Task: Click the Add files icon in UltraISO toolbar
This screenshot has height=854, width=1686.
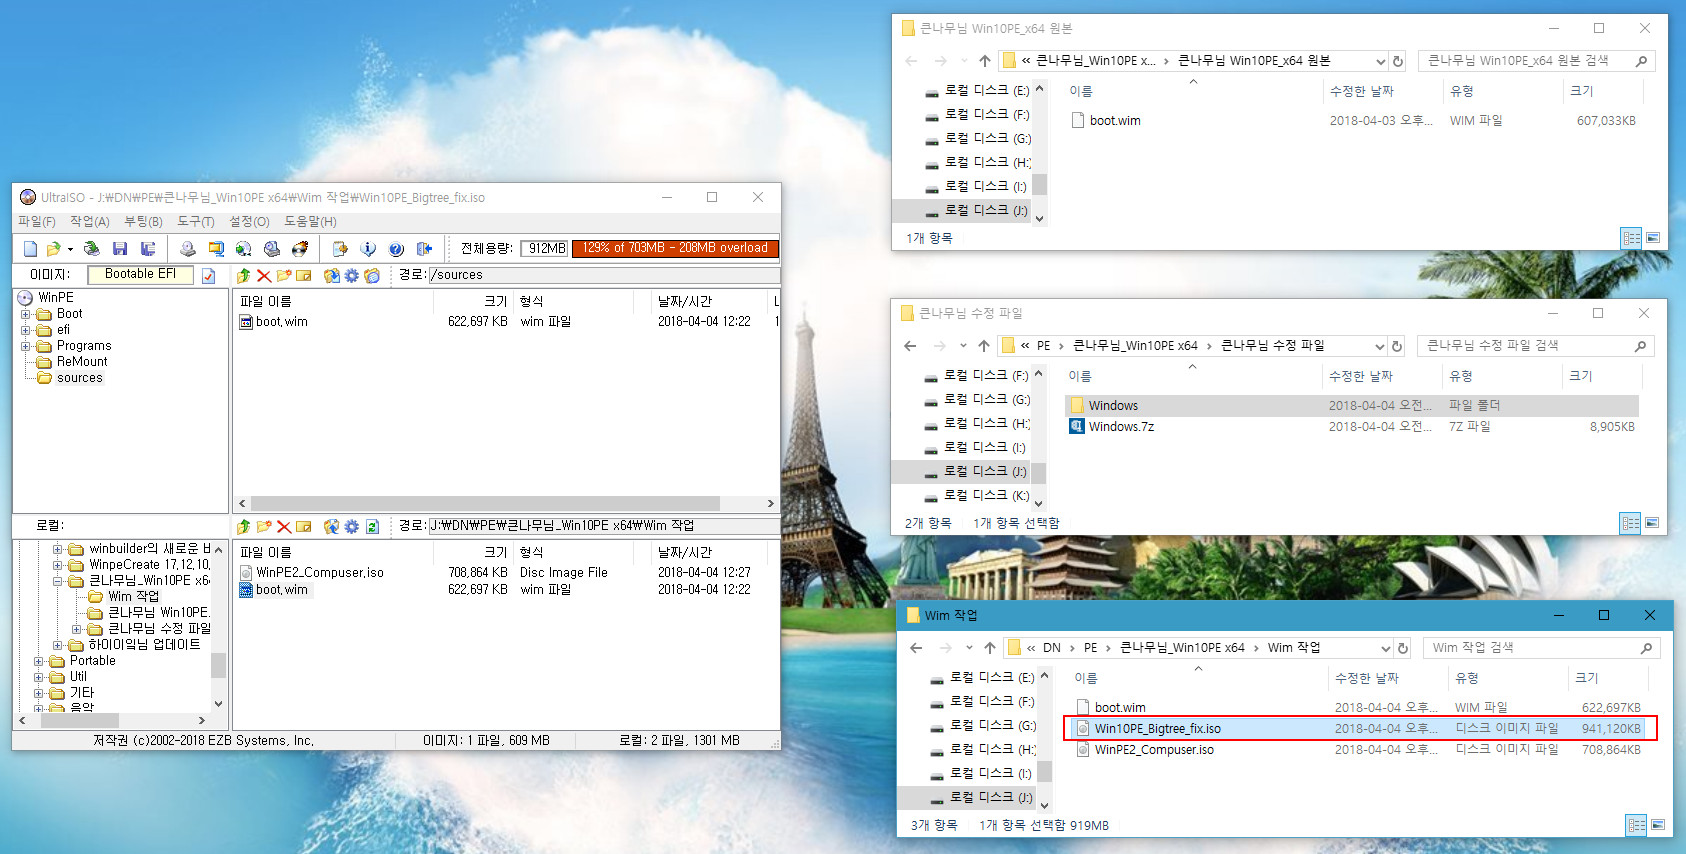Action: (x=340, y=248)
